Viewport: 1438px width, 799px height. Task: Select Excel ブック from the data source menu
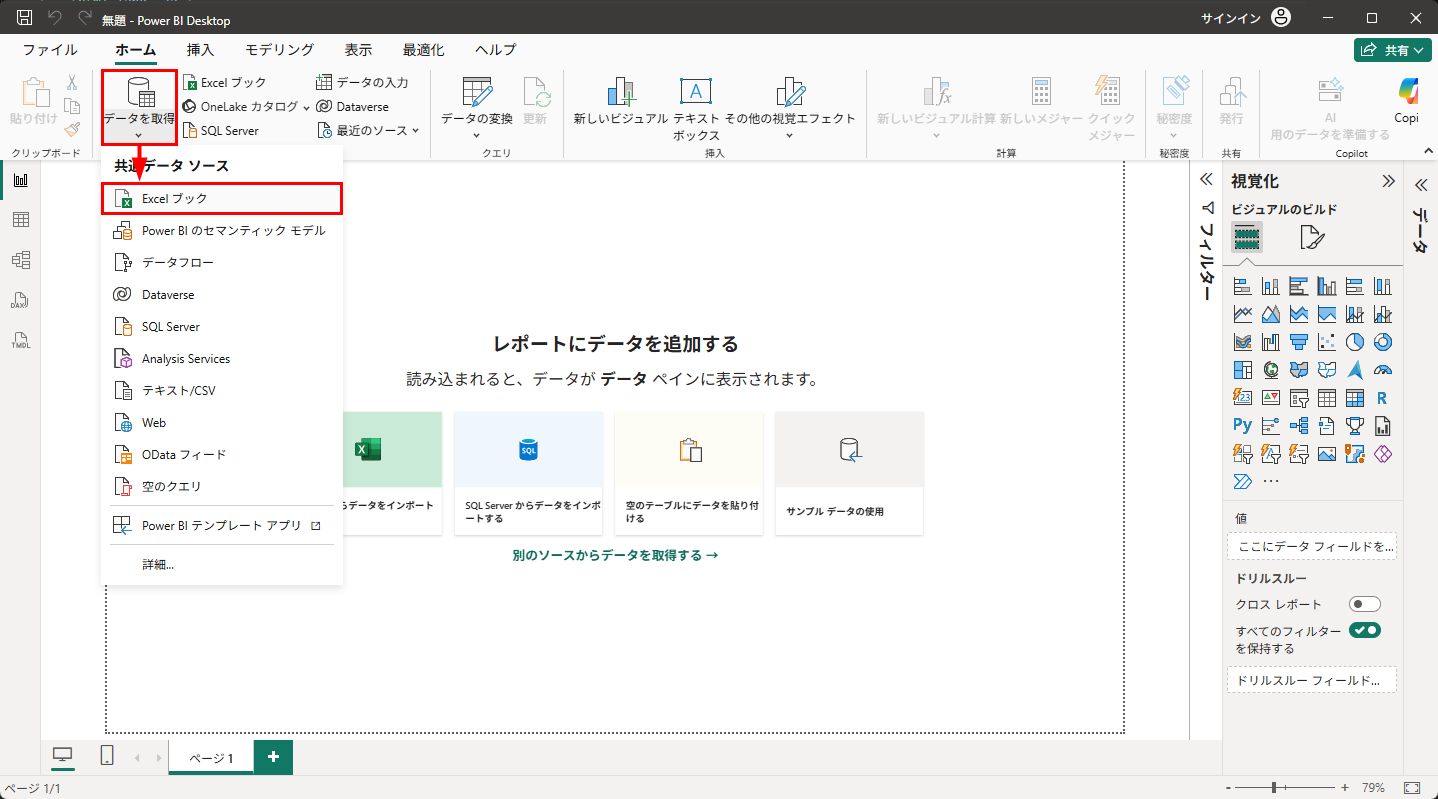pyautogui.click(x=222, y=198)
